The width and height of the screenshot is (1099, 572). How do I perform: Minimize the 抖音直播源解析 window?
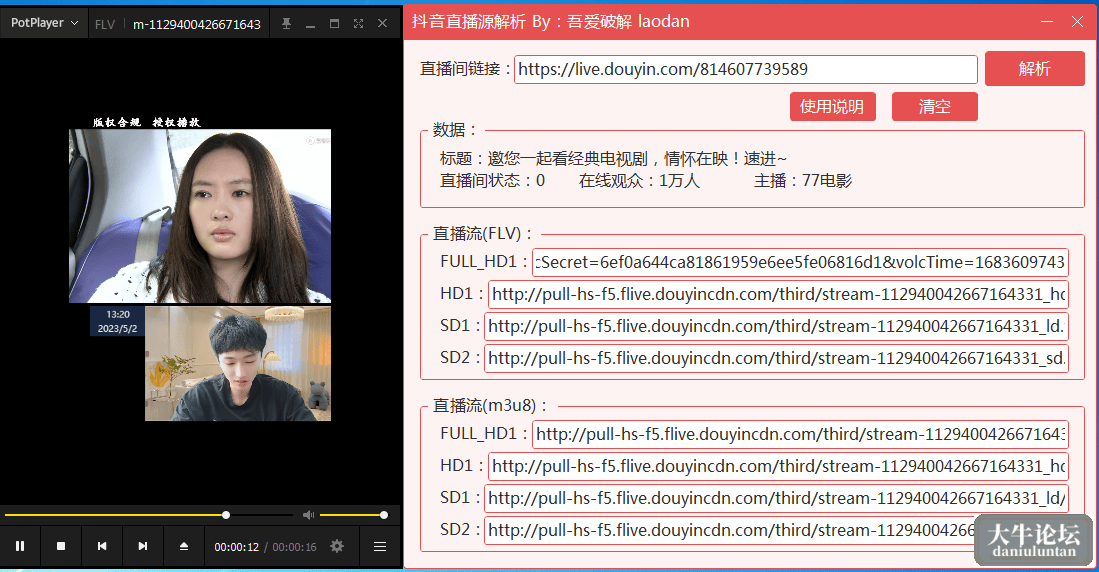1047,22
